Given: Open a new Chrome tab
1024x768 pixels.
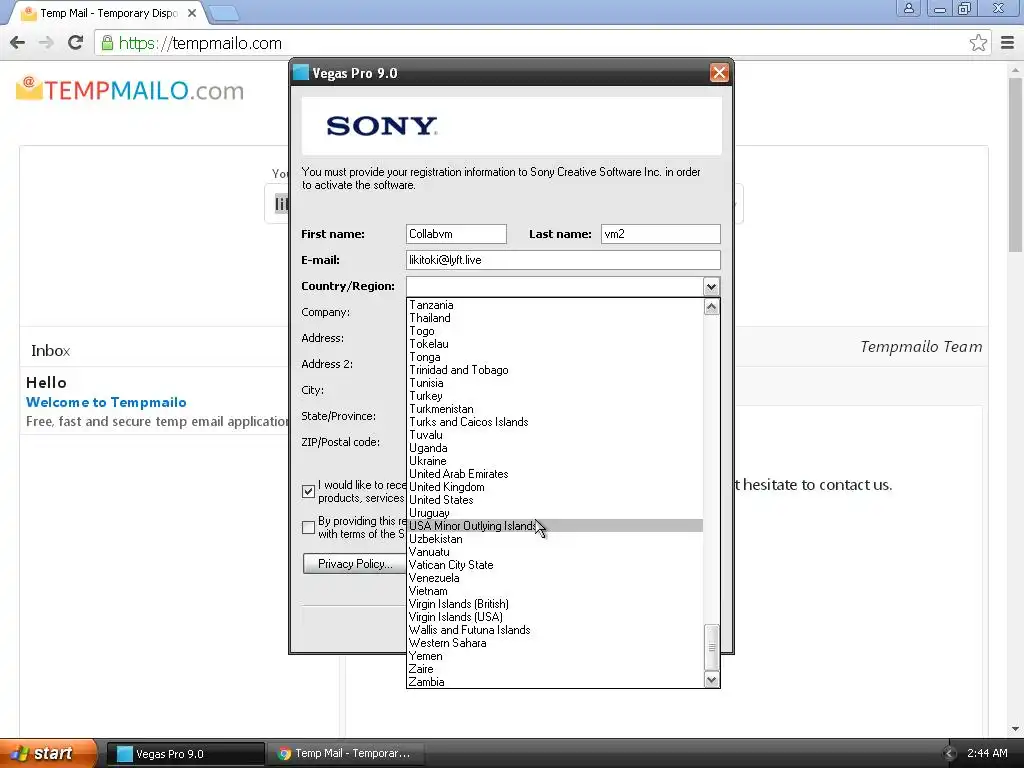Looking at the screenshot, I should coord(224,12).
